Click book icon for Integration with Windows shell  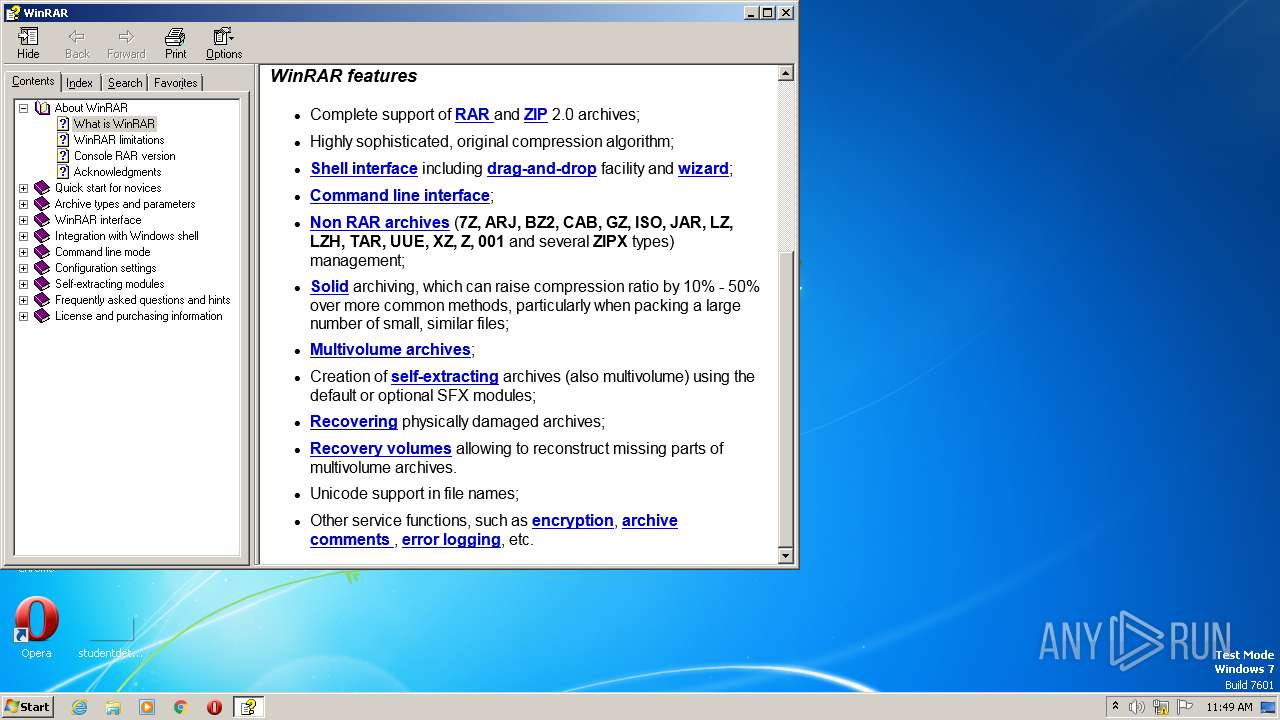coord(42,236)
